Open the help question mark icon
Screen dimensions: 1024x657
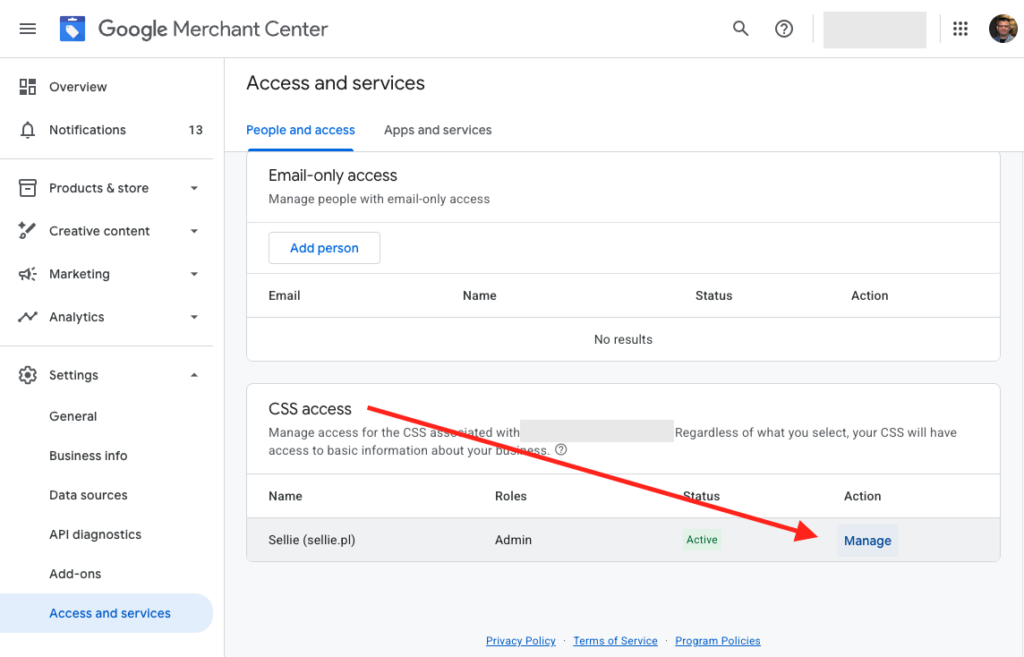coord(784,29)
